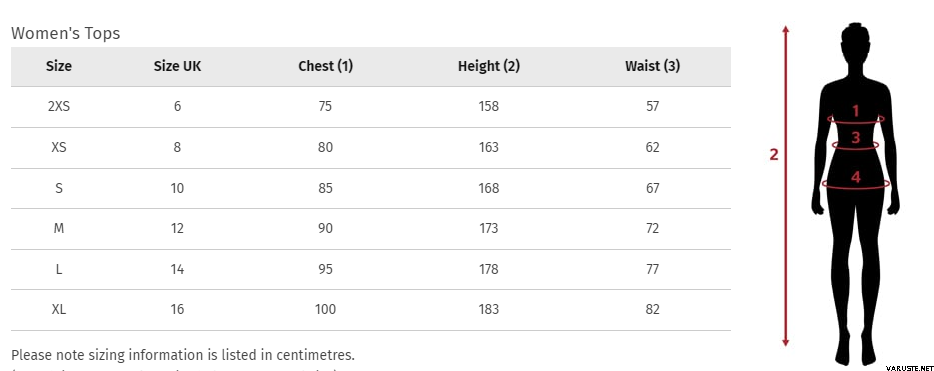Viewport: 934px width, 371px height.
Task: Click the hip marker 4 on silhouette
Action: (x=856, y=177)
